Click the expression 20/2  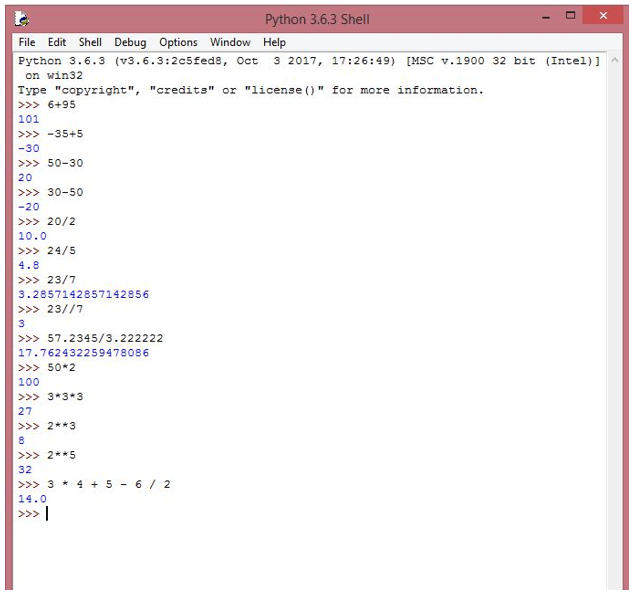tap(61, 222)
